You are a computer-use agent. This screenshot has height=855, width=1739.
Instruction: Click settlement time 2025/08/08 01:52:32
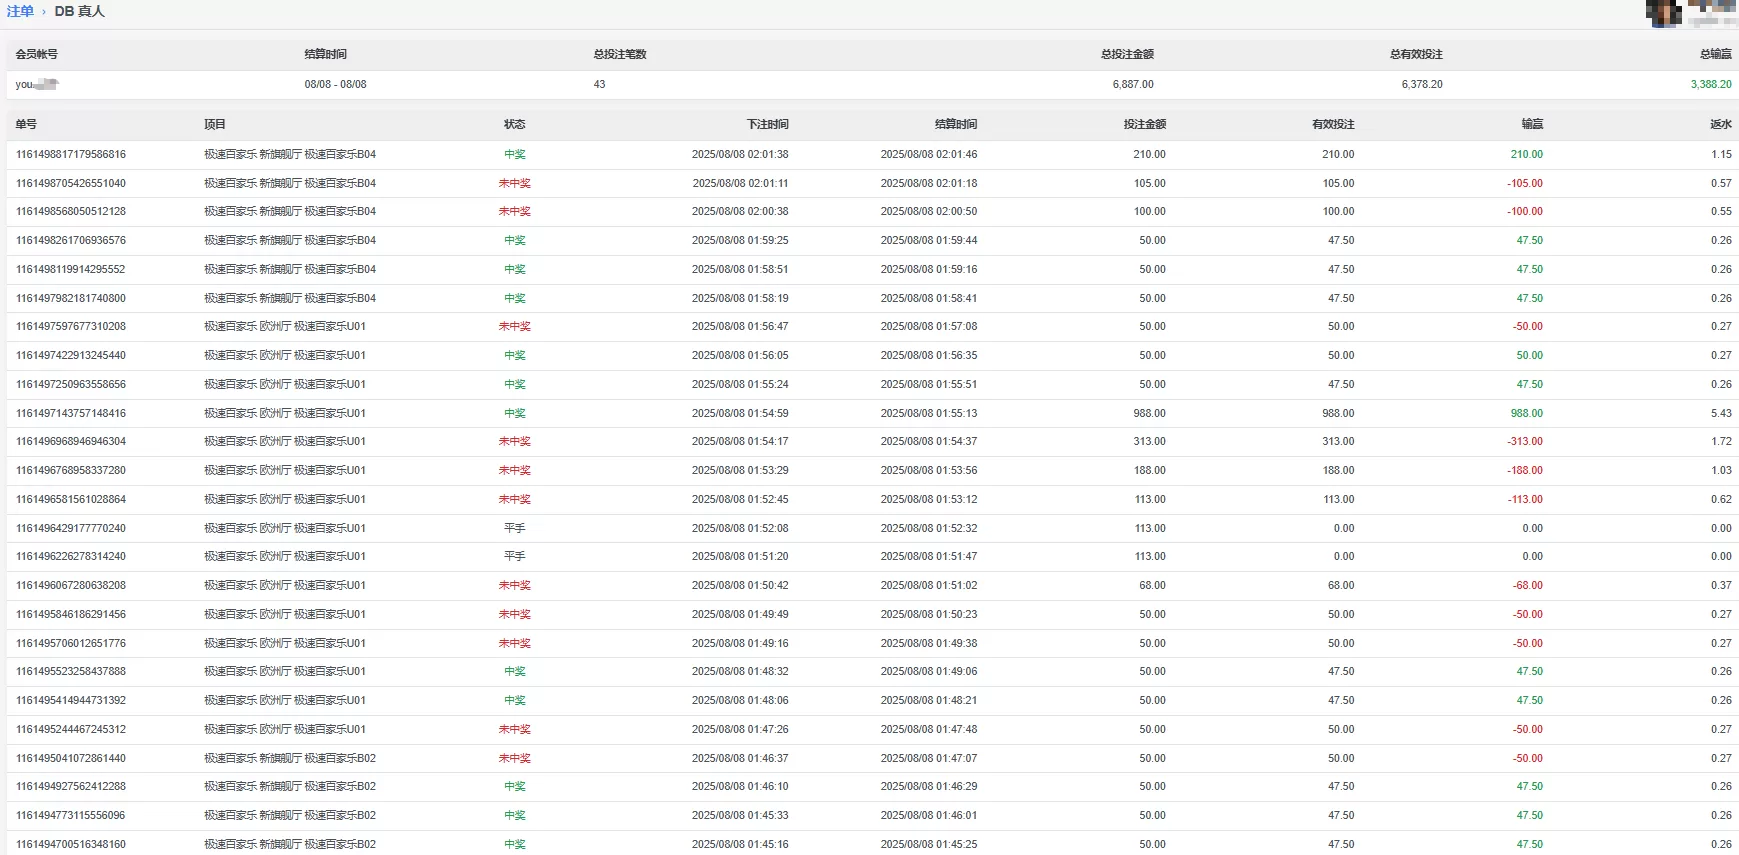[x=929, y=528]
